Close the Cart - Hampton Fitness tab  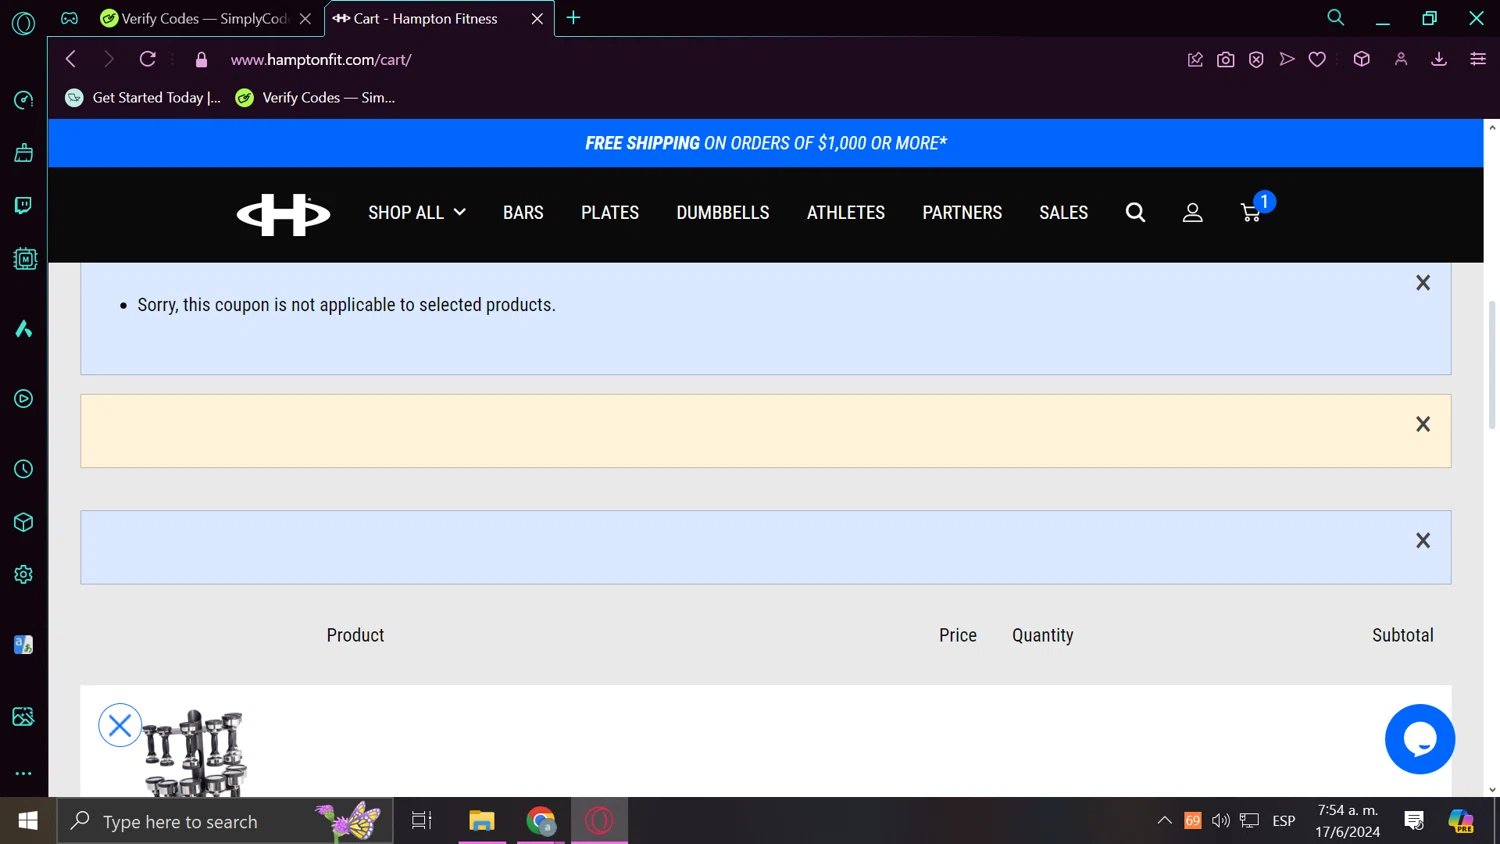pos(537,18)
